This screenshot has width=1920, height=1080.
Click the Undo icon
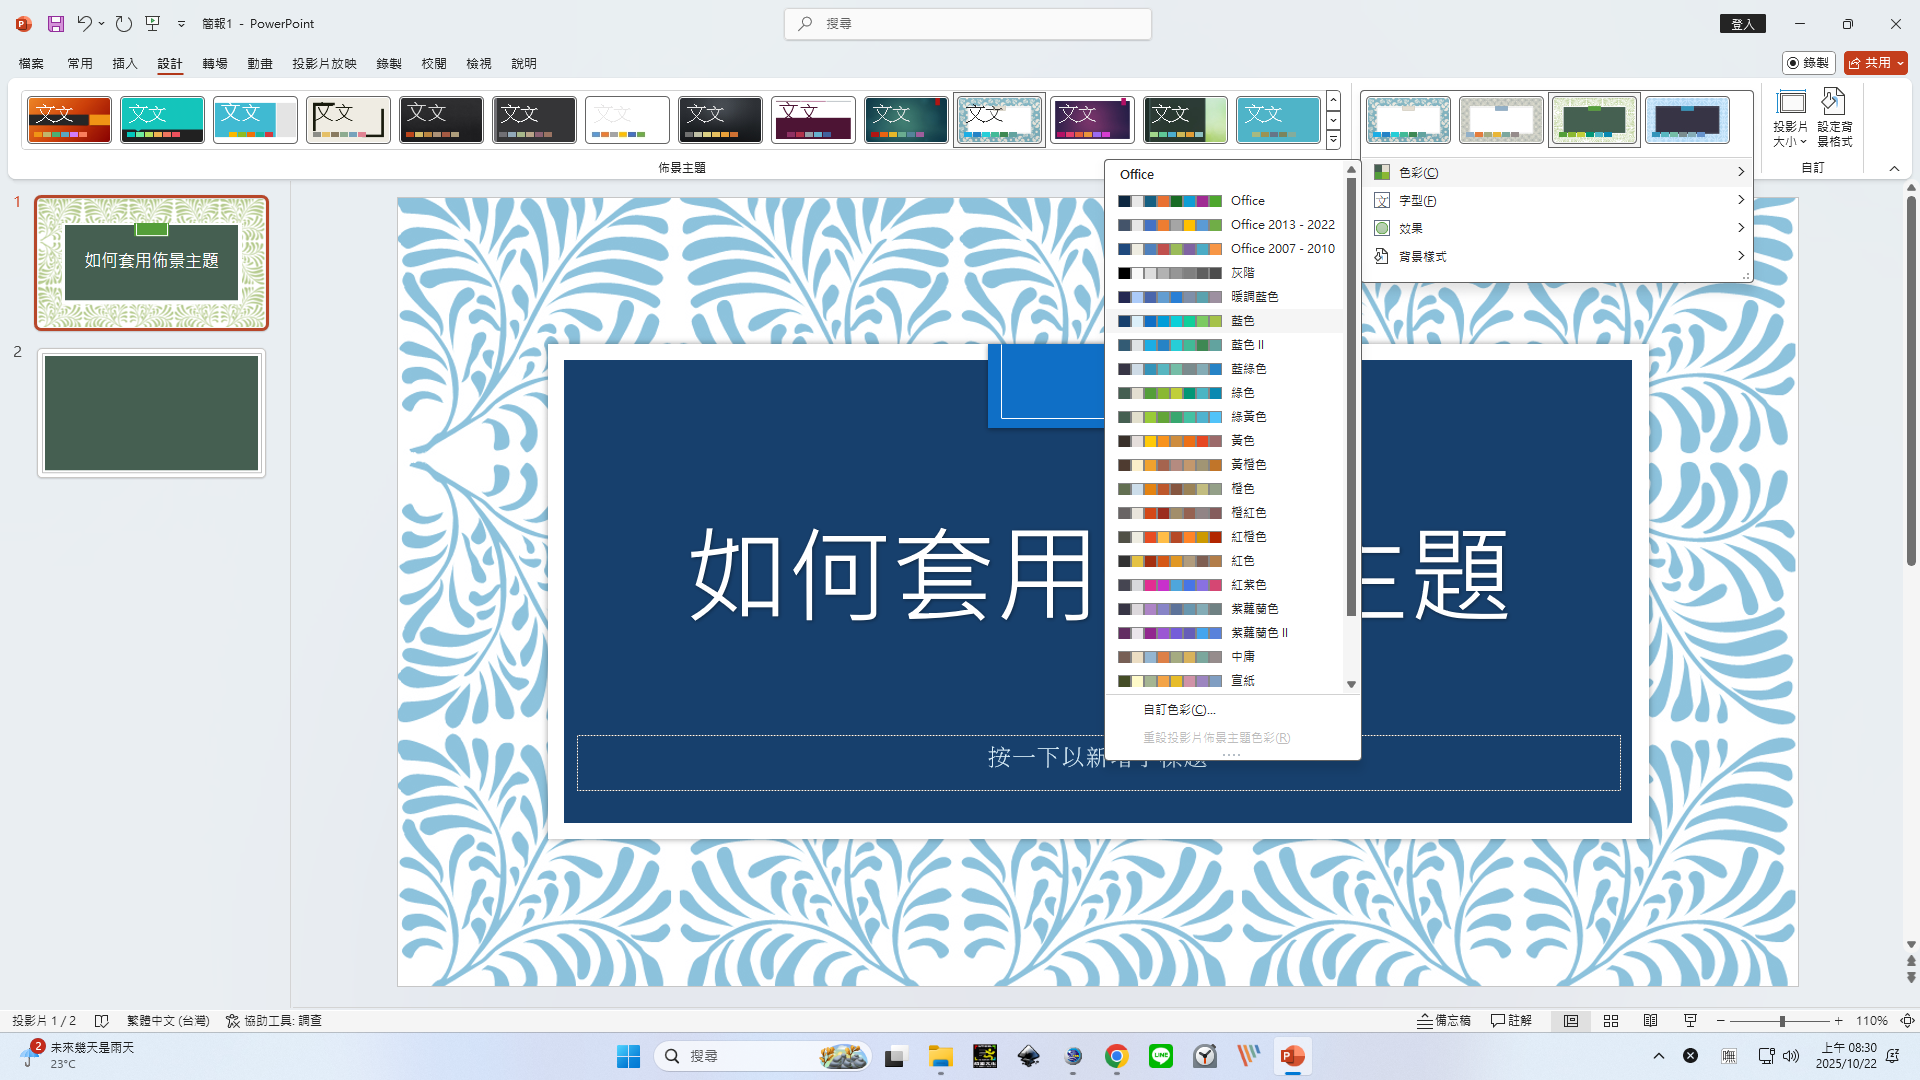tap(84, 23)
